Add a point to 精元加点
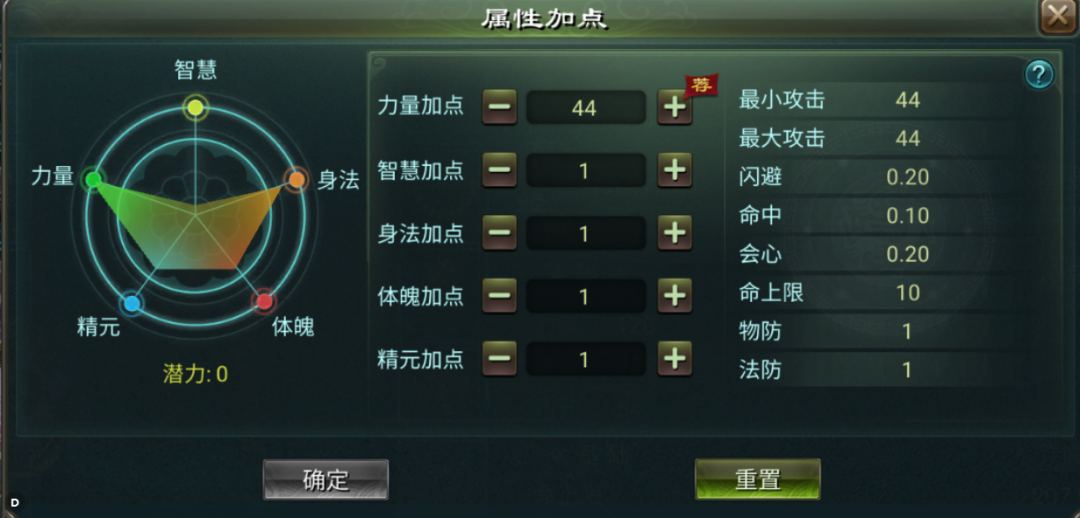This screenshot has width=1080, height=518. coord(674,359)
